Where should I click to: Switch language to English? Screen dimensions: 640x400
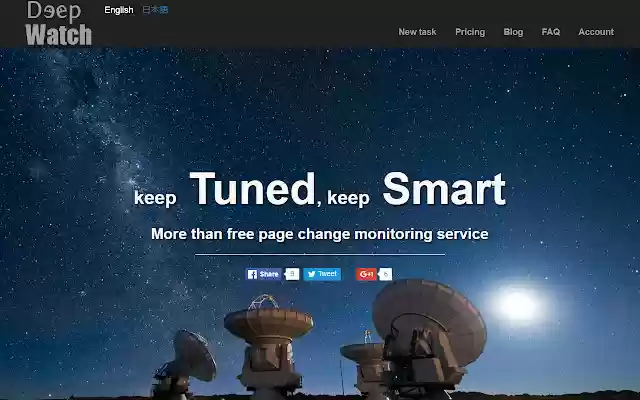click(119, 10)
